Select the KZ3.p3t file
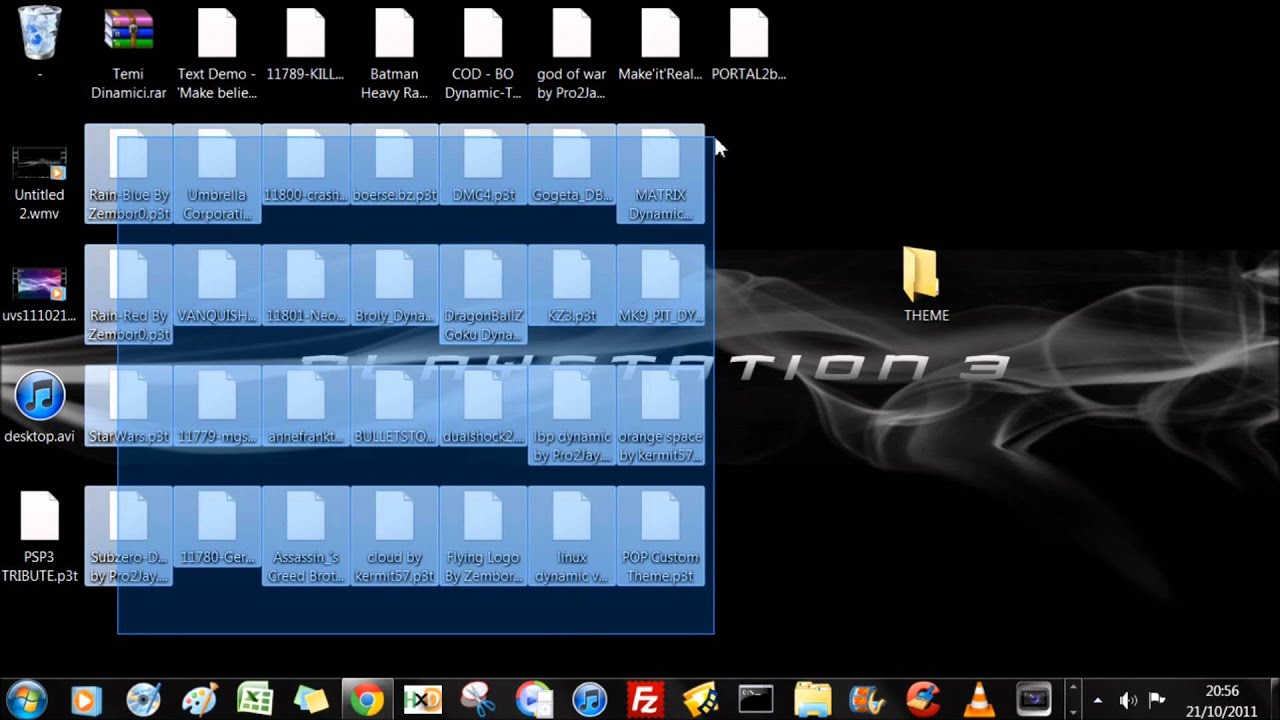1280x720 pixels. [571, 286]
